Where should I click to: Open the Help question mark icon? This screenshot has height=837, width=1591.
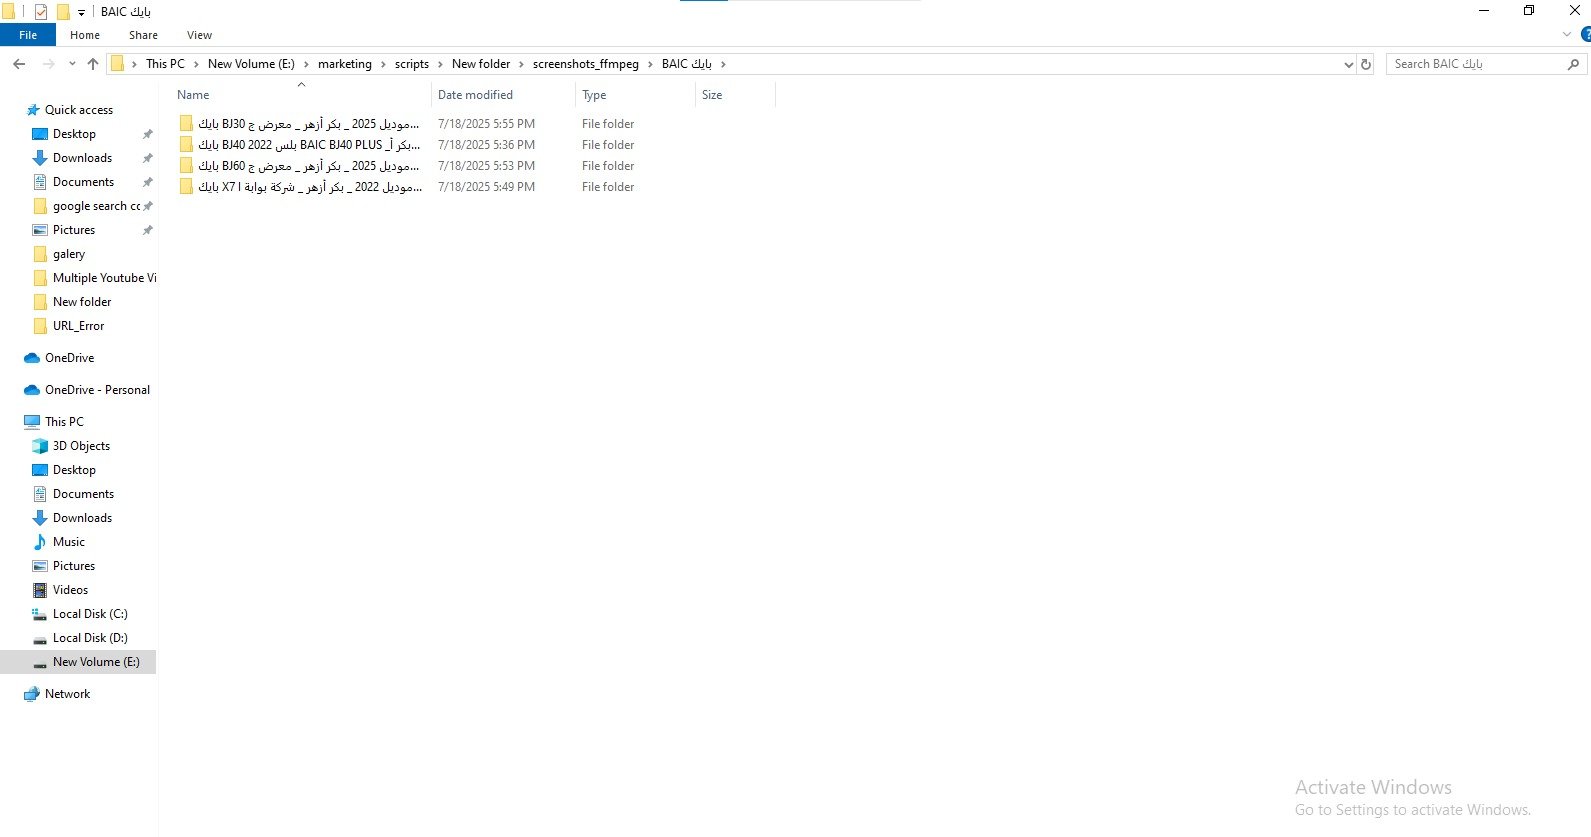(1585, 35)
